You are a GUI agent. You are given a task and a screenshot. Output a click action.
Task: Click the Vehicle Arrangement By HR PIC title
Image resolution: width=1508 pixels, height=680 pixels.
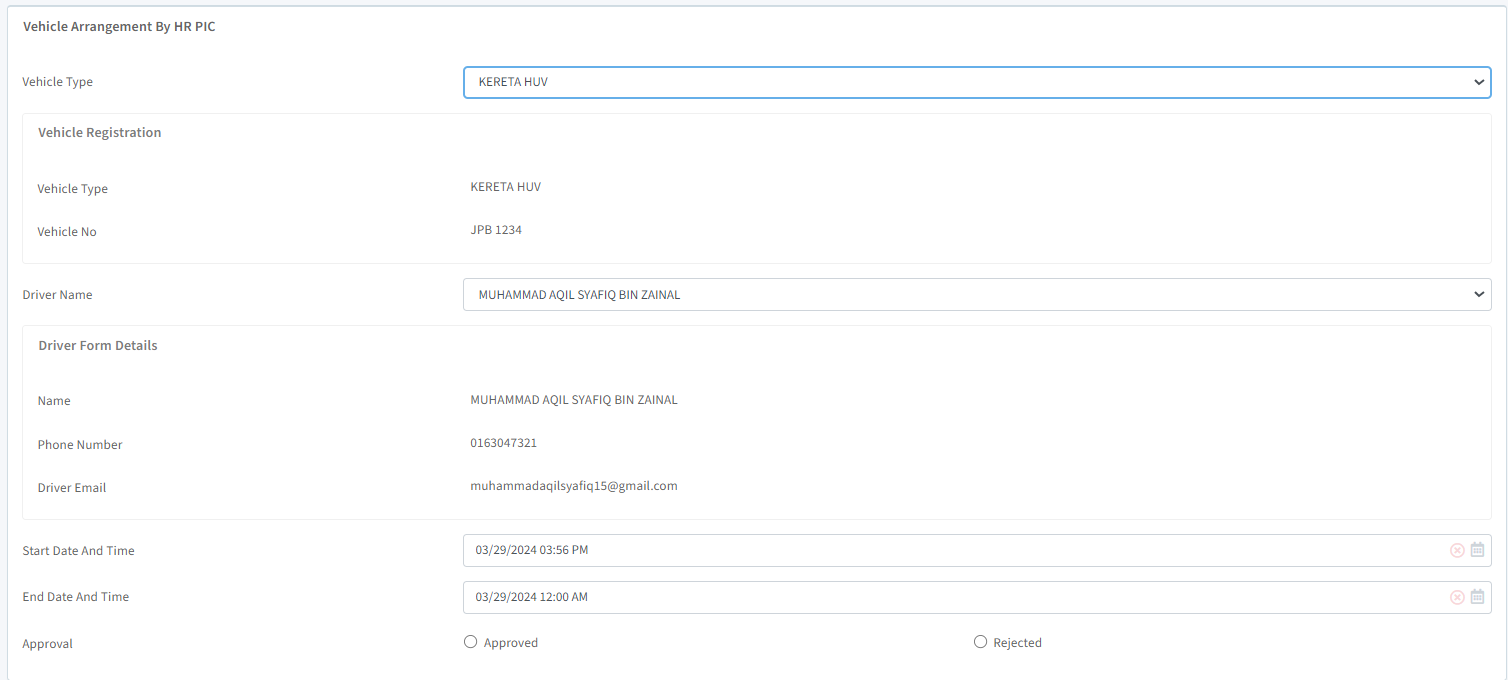click(x=119, y=27)
